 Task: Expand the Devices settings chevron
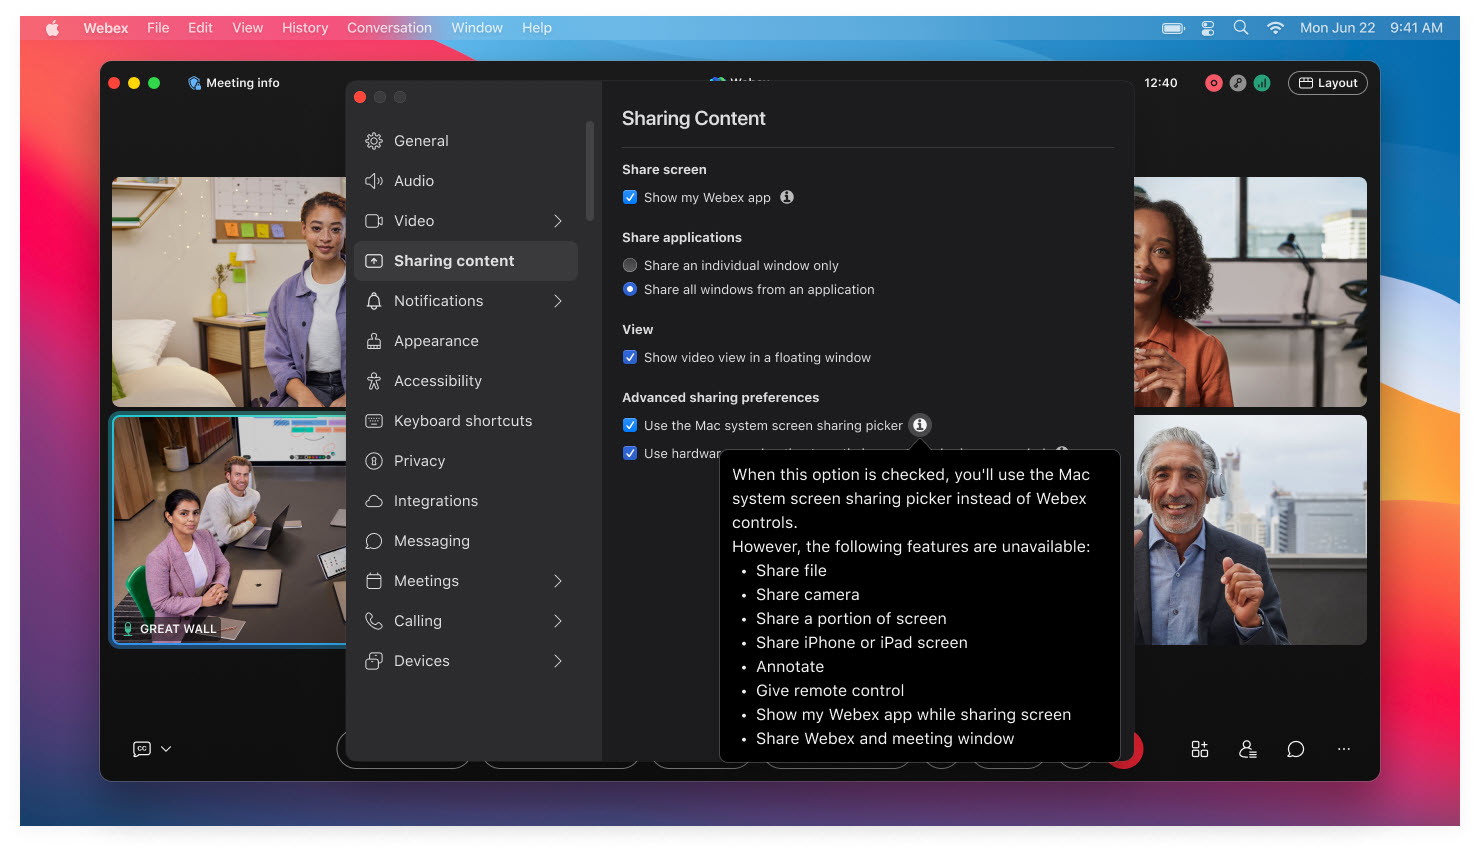558,661
